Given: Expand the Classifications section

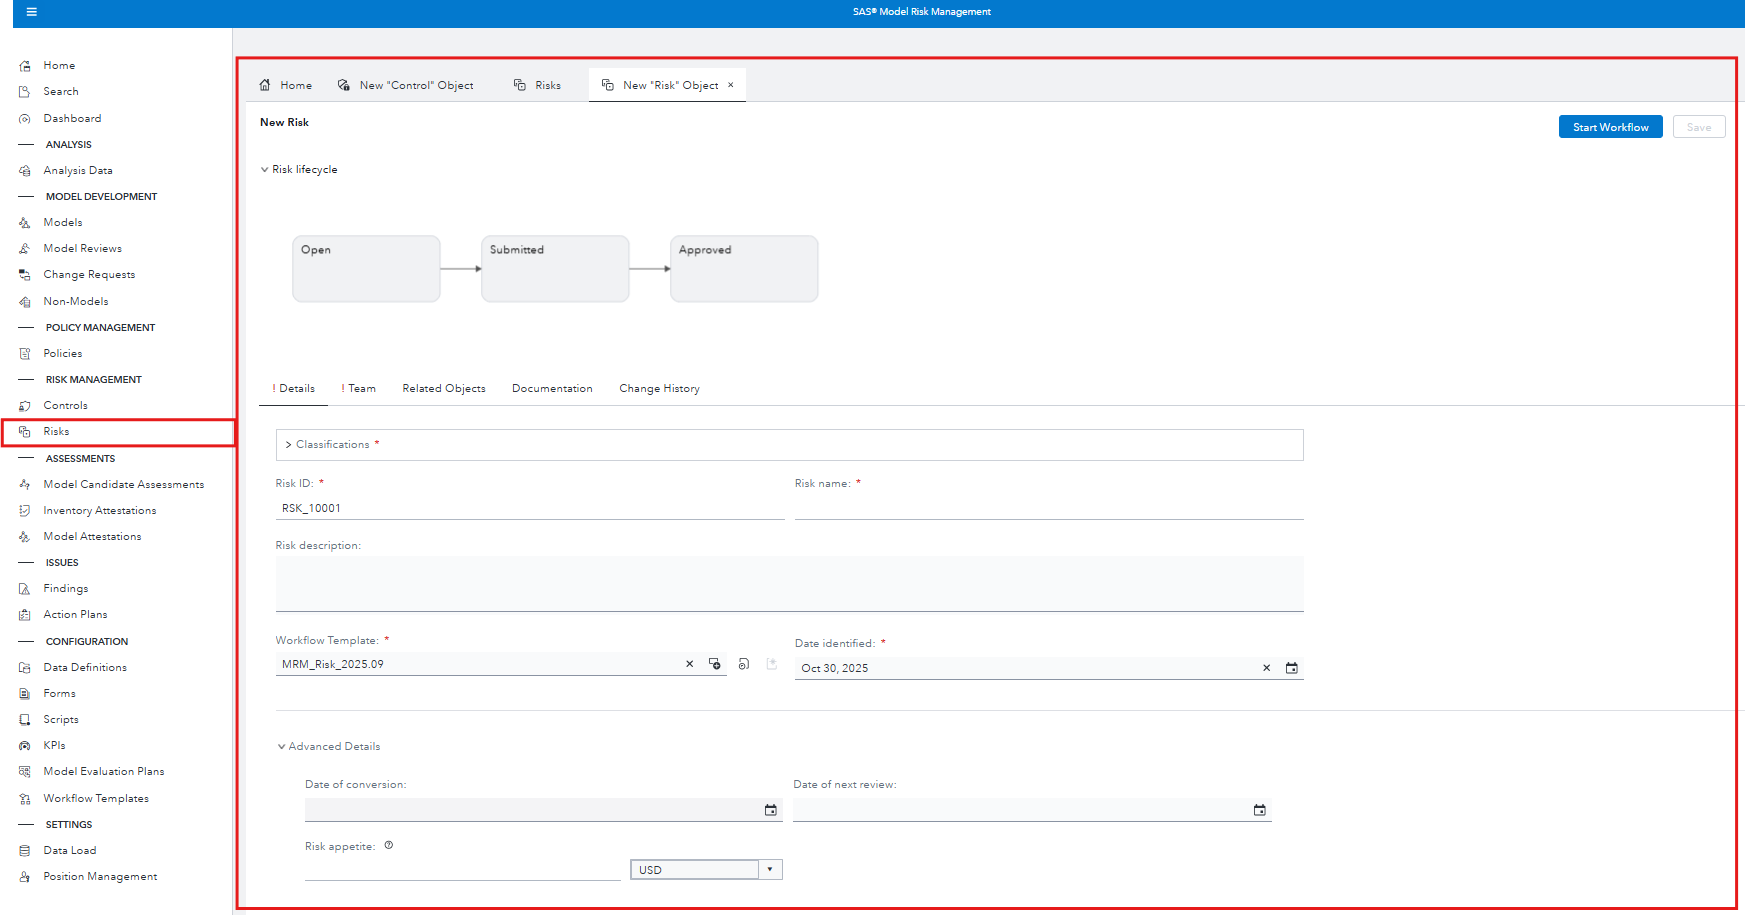Looking at the screenshot, I should pos(289,444).
